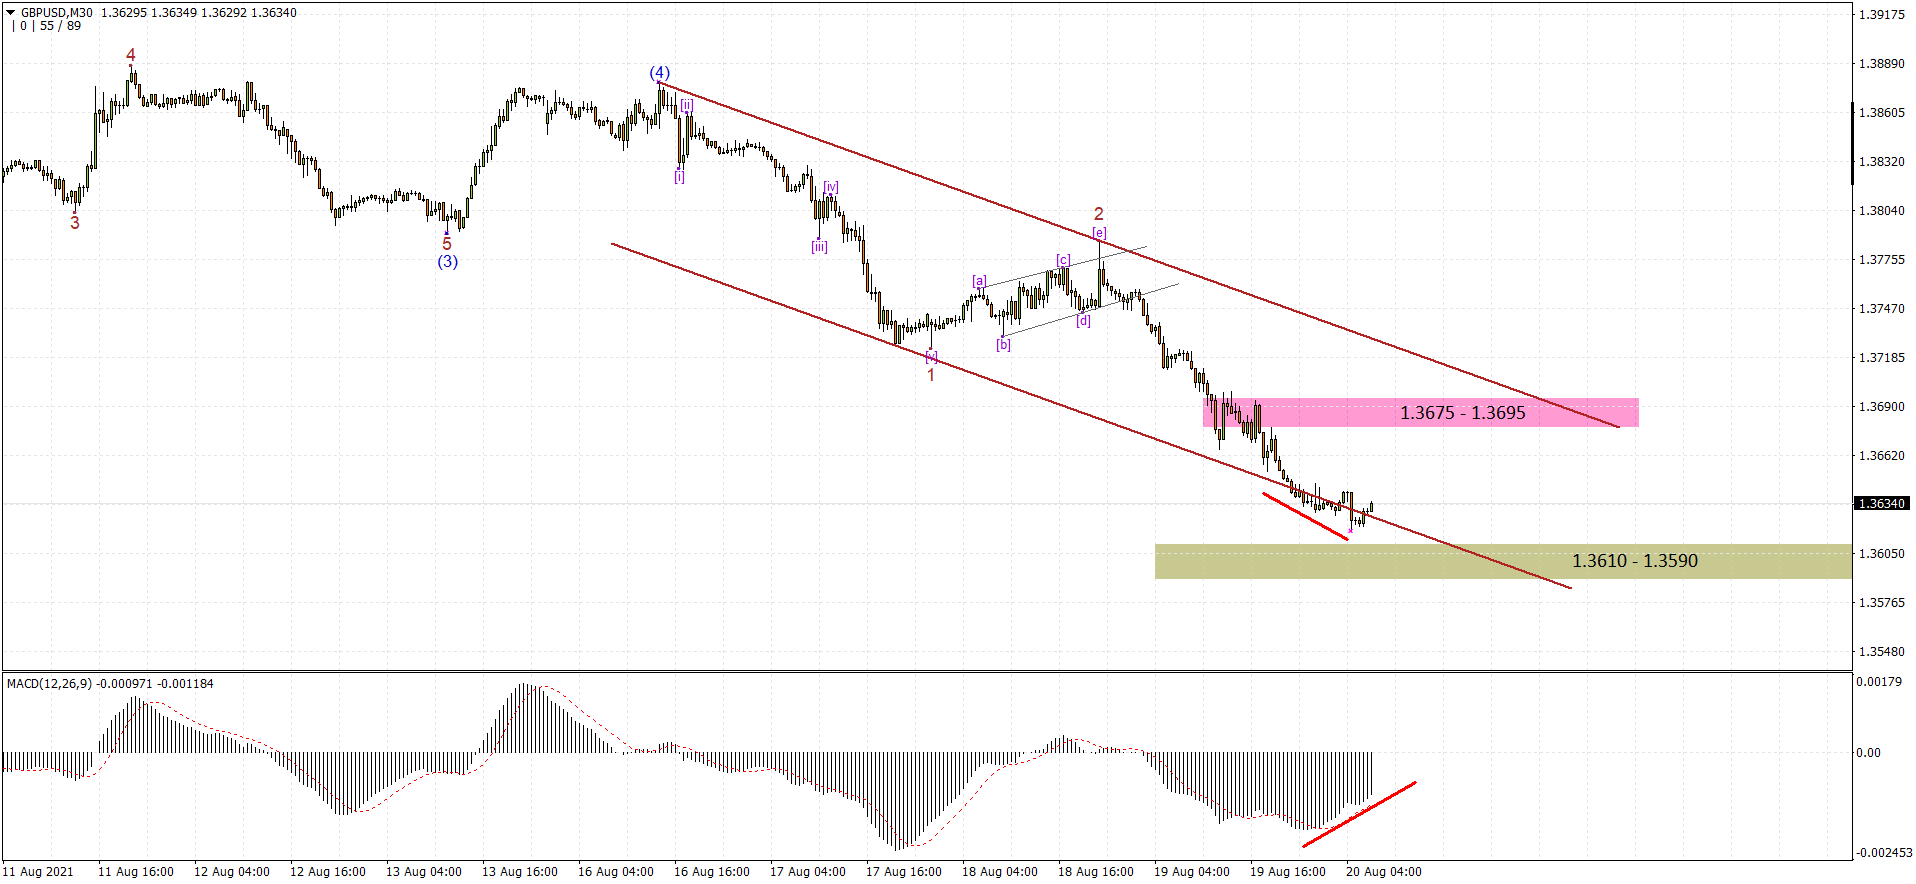Click the 1.39175 price scale value

point(1881,15)
